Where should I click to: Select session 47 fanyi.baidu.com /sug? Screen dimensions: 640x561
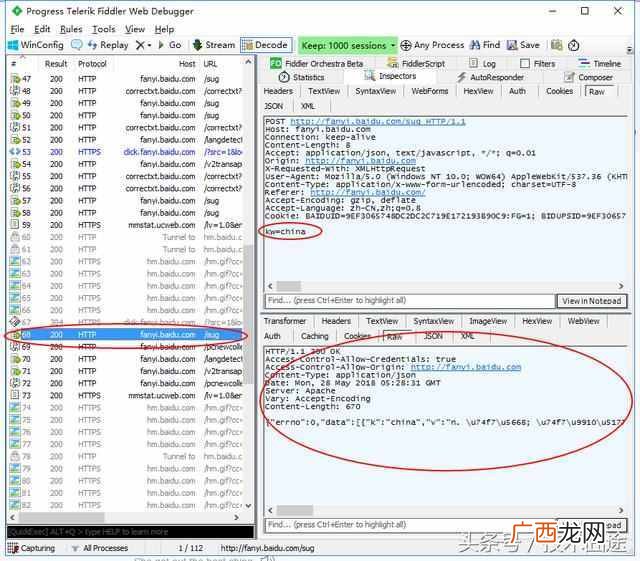(126, 79)
